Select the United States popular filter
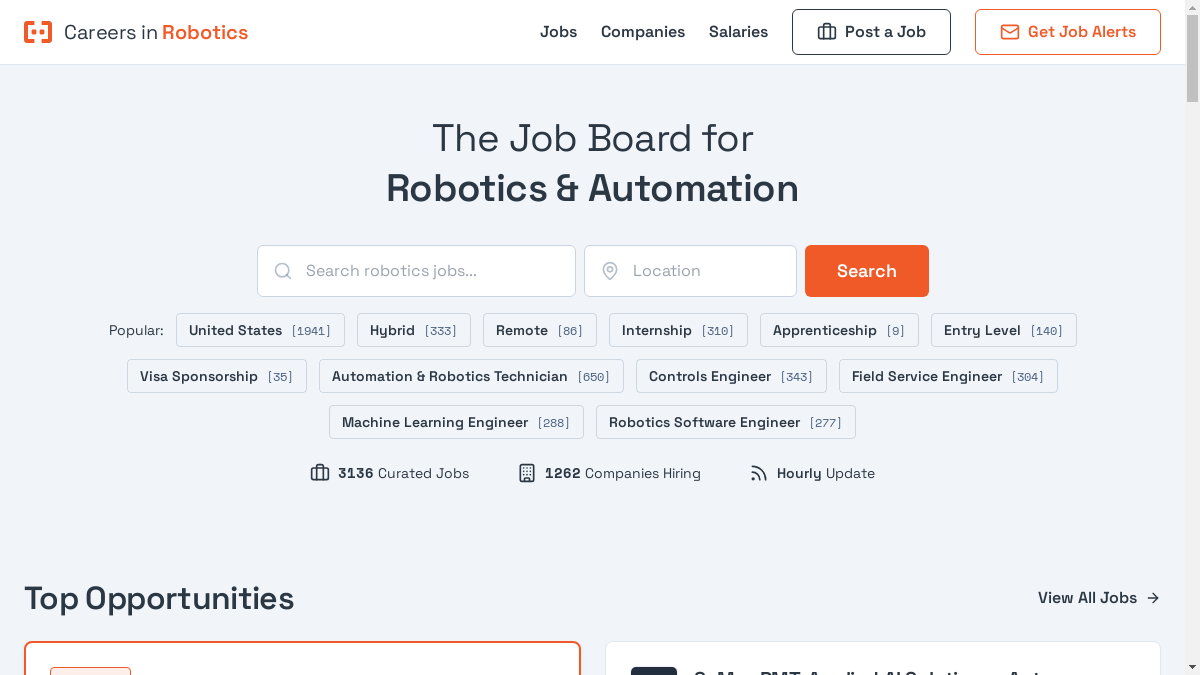The image size is (1200, 675). (x=260, y=330)
